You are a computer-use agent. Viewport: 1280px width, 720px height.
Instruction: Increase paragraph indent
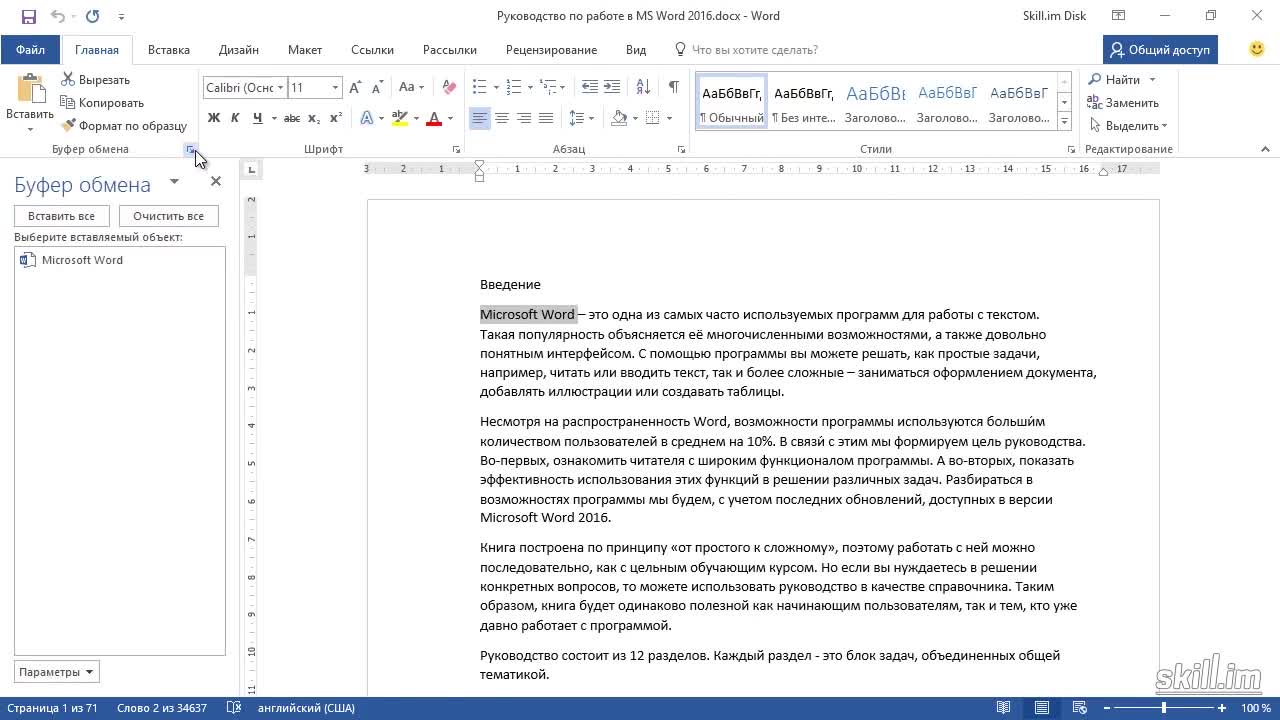(x=614, y=88)
